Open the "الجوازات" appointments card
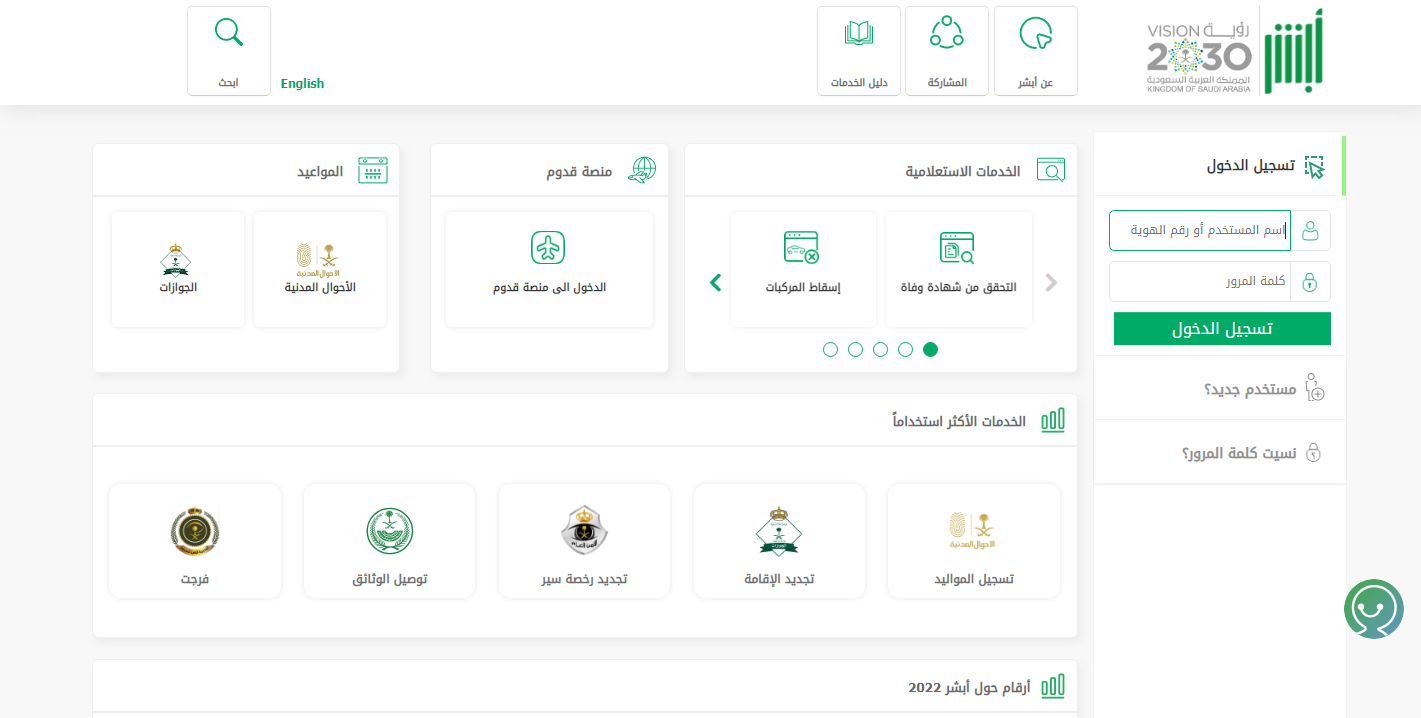Image resolution: width=1421 pixels, height=718 pixels. point(178,269)
